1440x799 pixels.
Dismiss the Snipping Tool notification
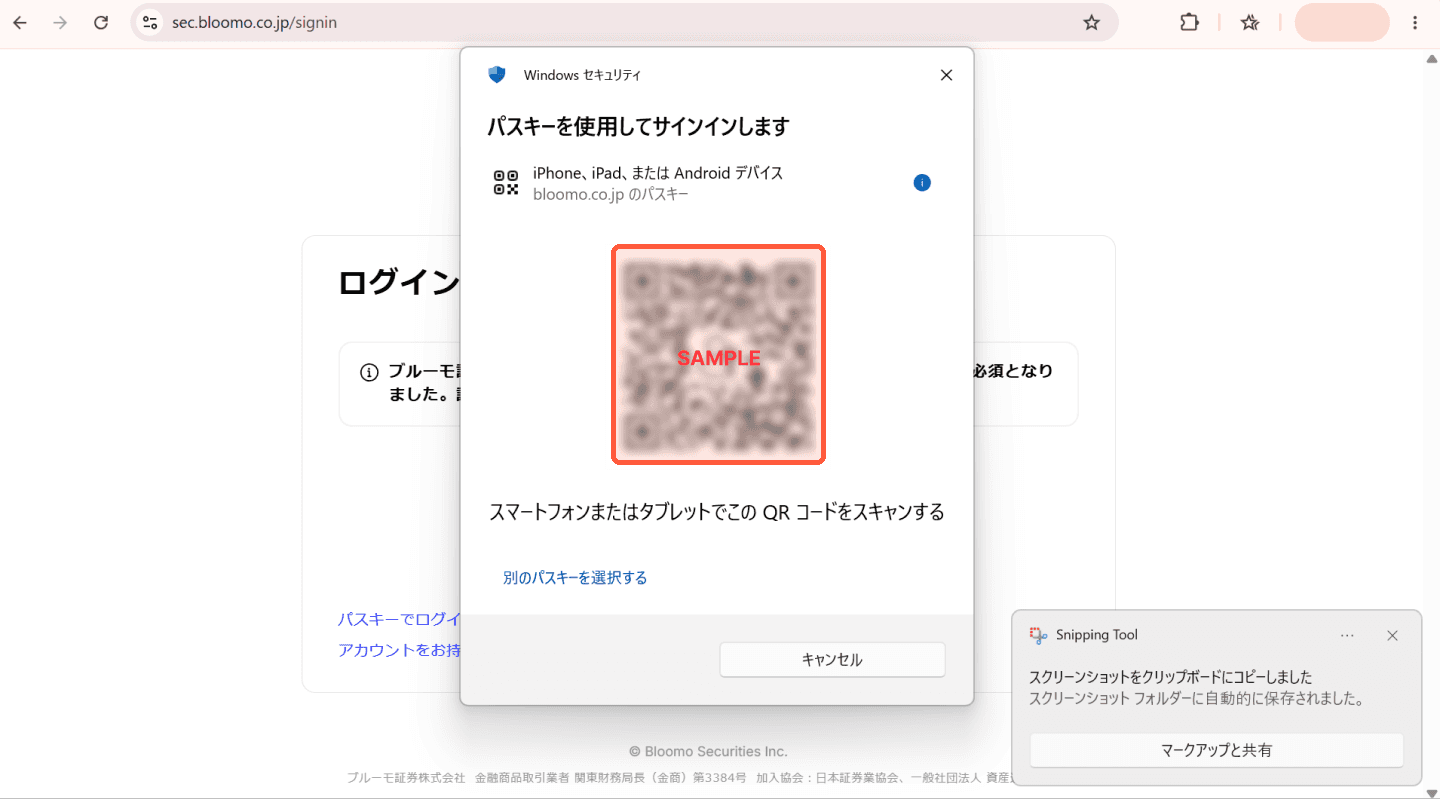[1392, 635]
